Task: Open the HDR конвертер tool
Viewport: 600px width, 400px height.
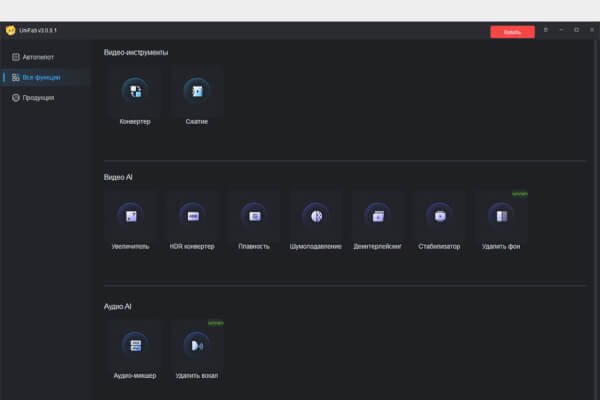Action: (x=192, y=222)
